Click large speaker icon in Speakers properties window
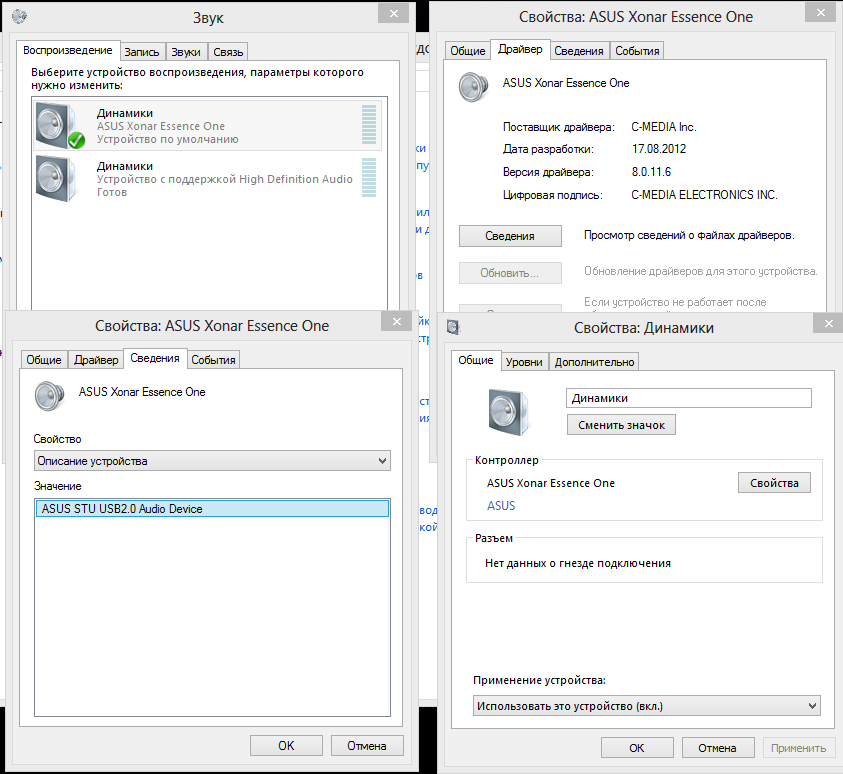Viewport: 843px width, 774px height. click(x=509, y=412)
